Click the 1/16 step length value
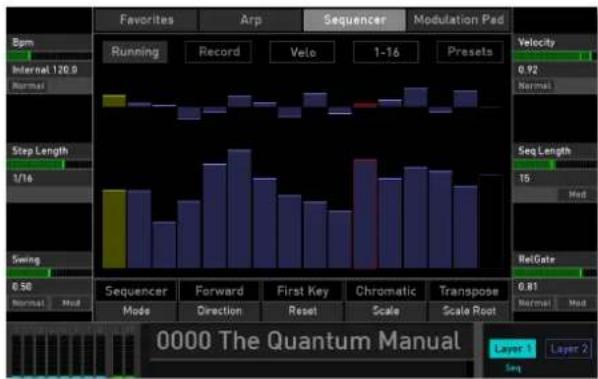Viewport: 598px width, 379px height. (23, 178)
